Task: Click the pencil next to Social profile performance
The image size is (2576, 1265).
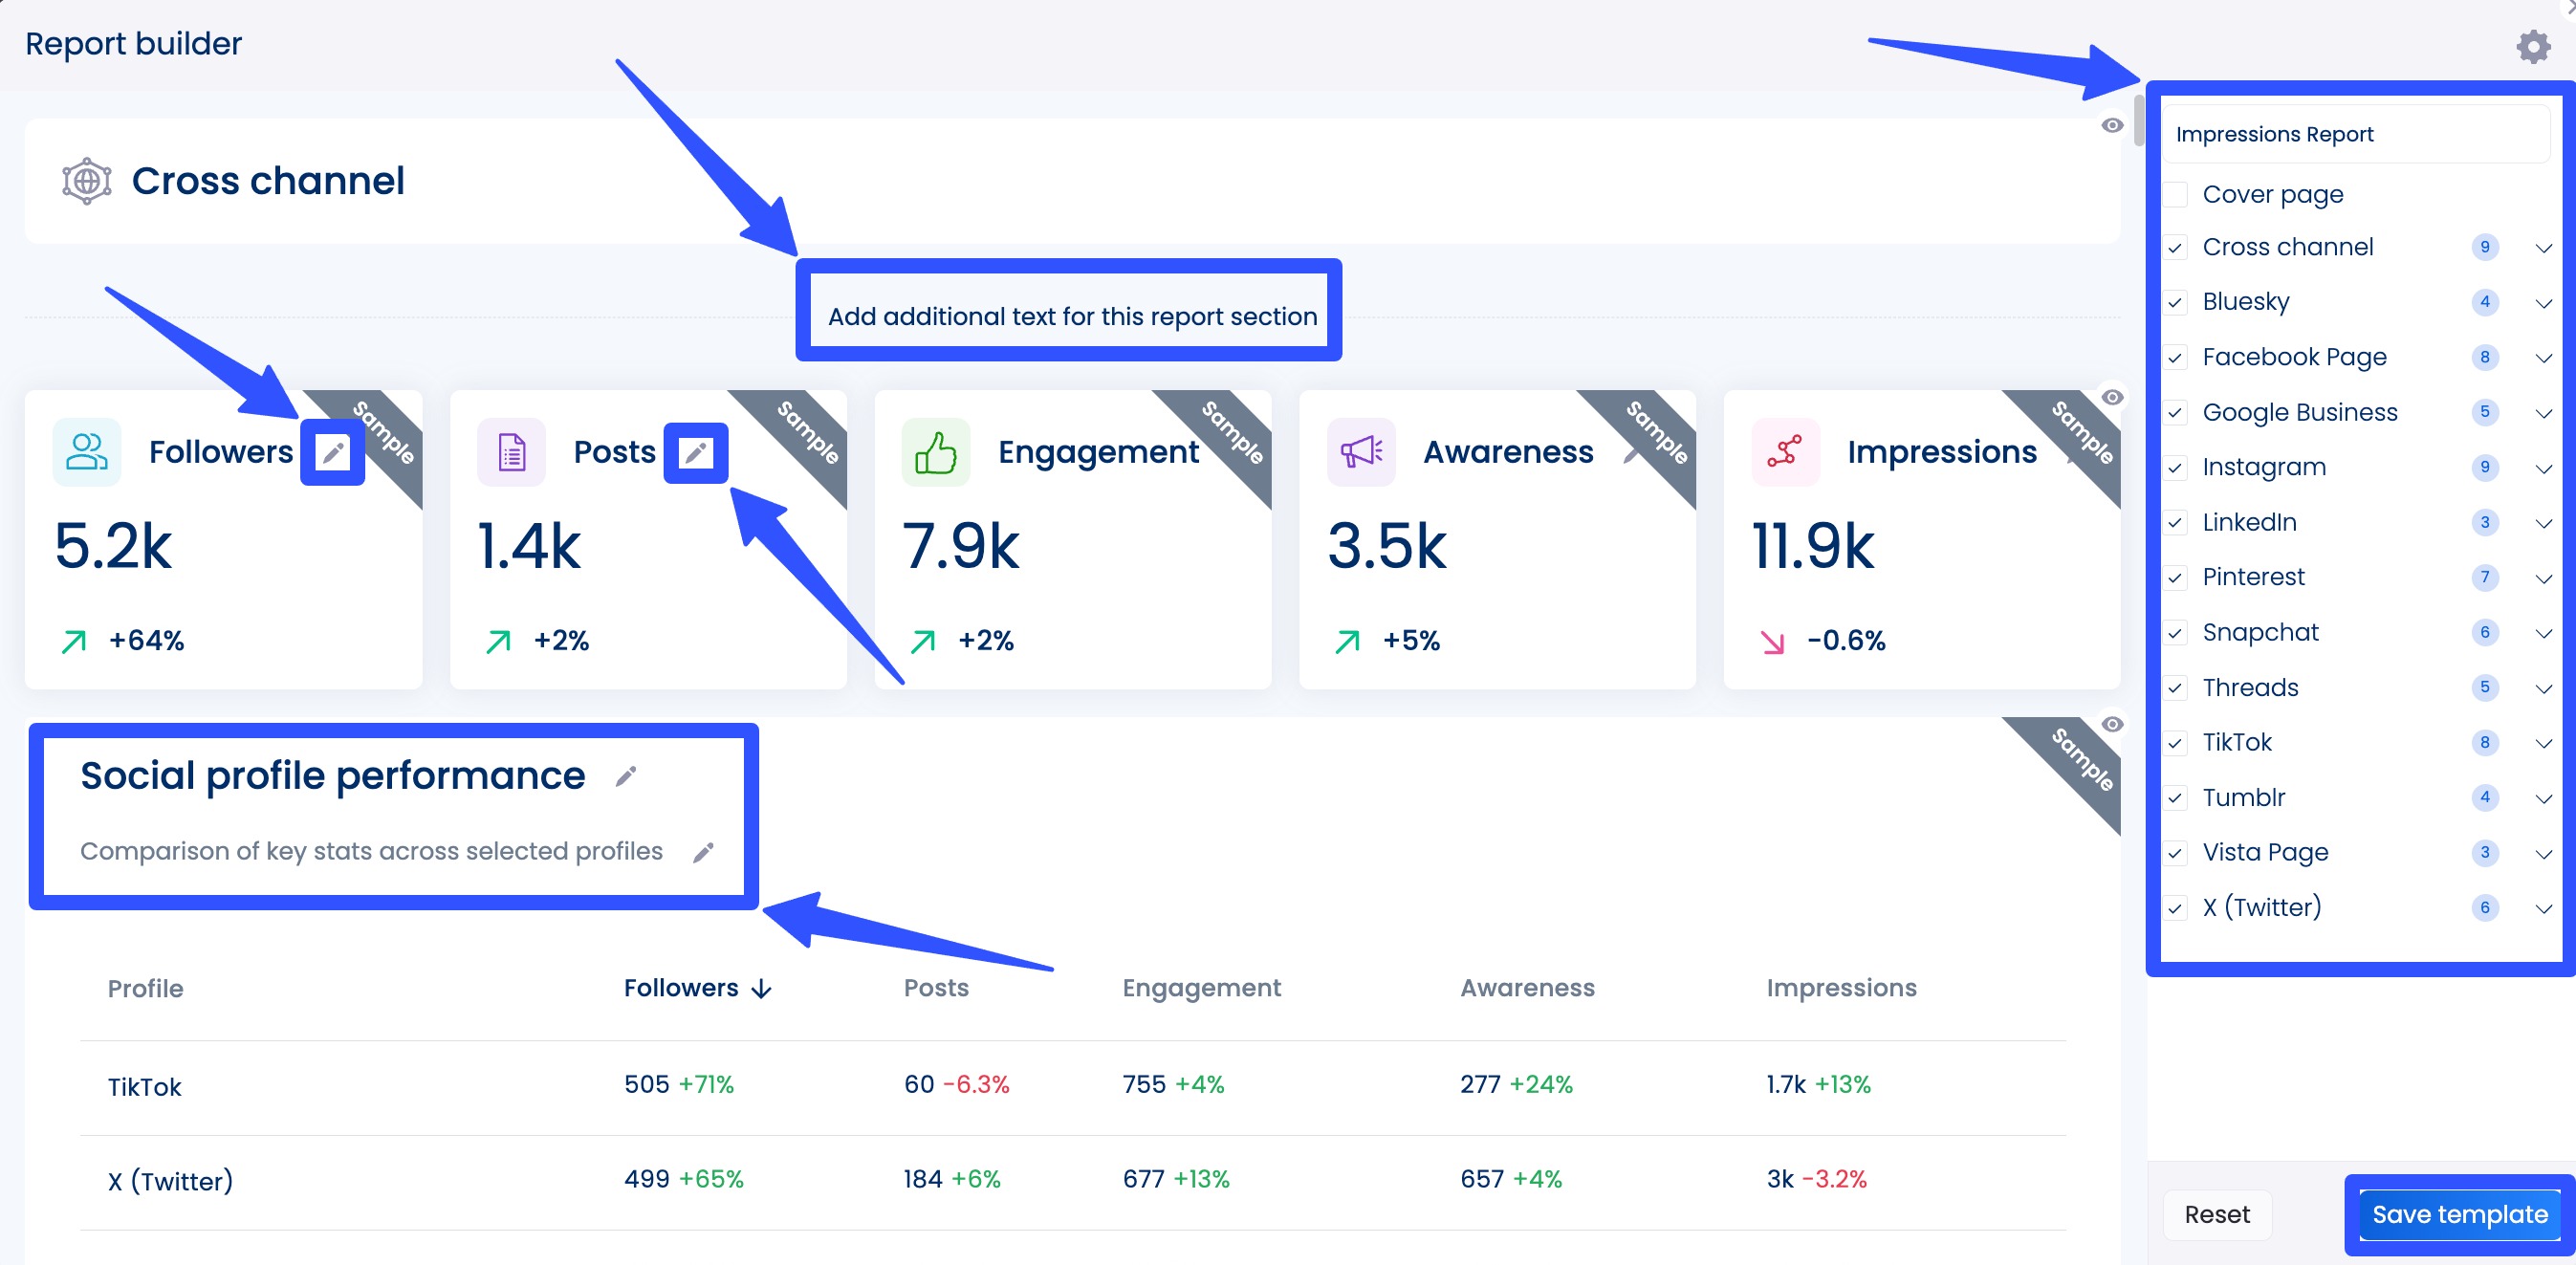Action: tap(626, 775)
